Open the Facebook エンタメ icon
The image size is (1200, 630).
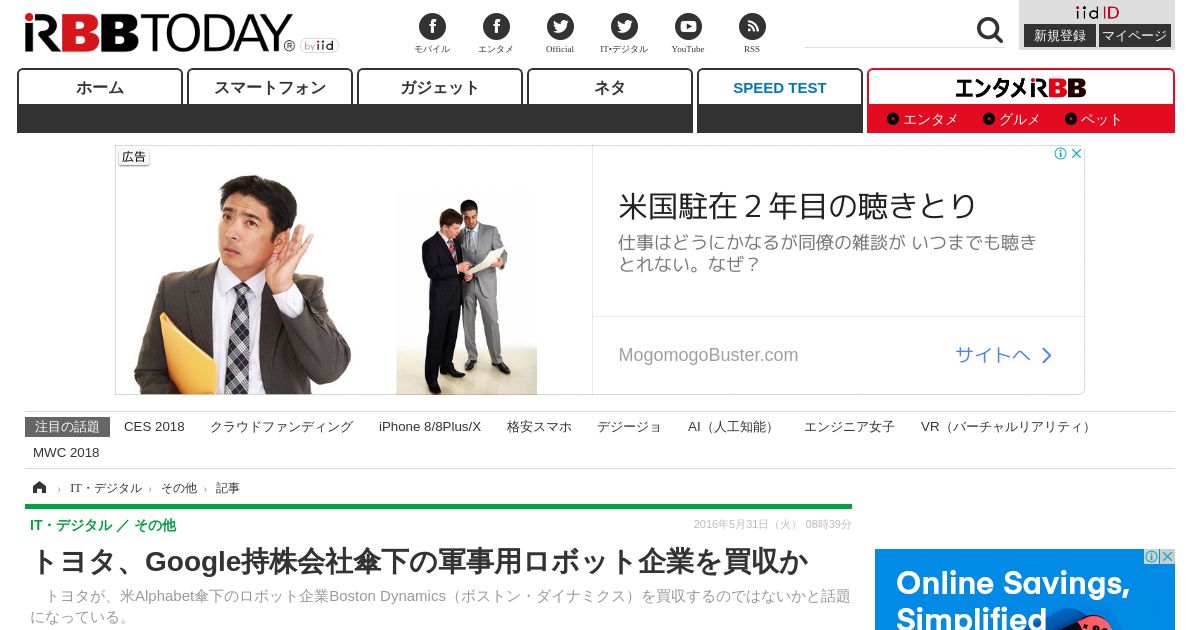496,27
